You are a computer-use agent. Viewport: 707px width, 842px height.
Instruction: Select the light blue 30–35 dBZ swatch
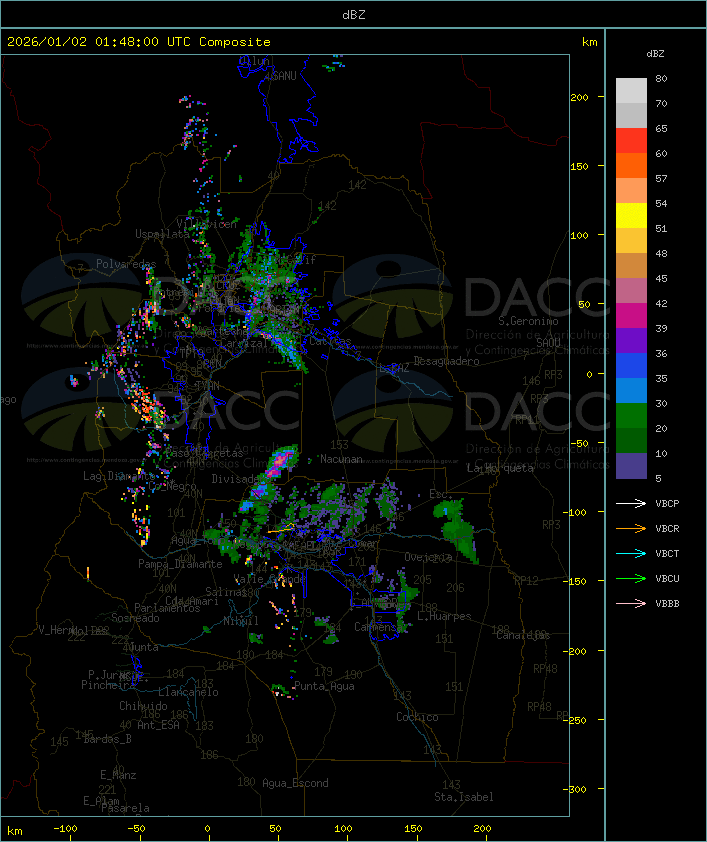point(631,390)
